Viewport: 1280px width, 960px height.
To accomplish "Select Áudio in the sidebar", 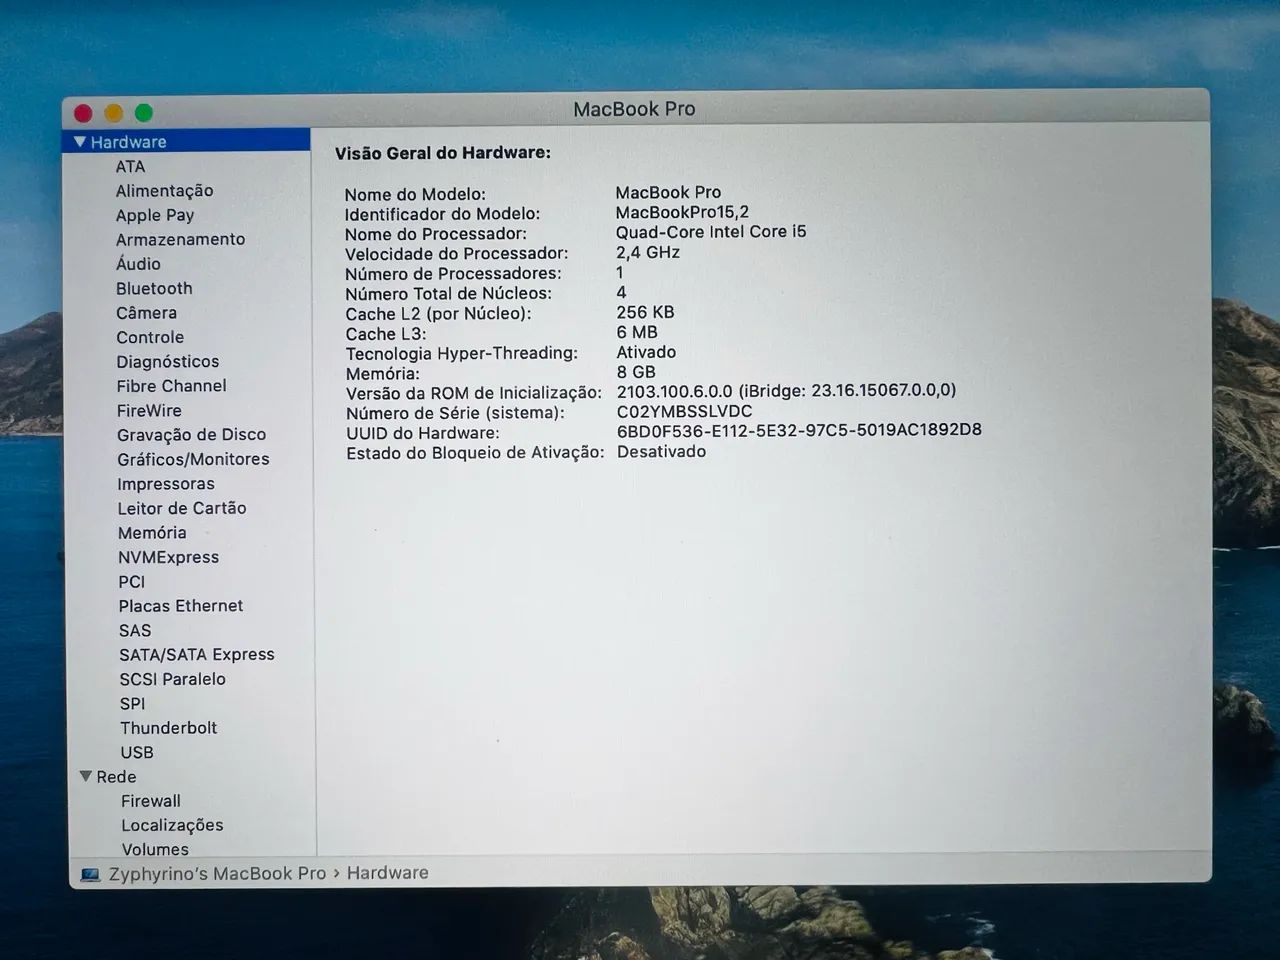I will pos(138,263).
